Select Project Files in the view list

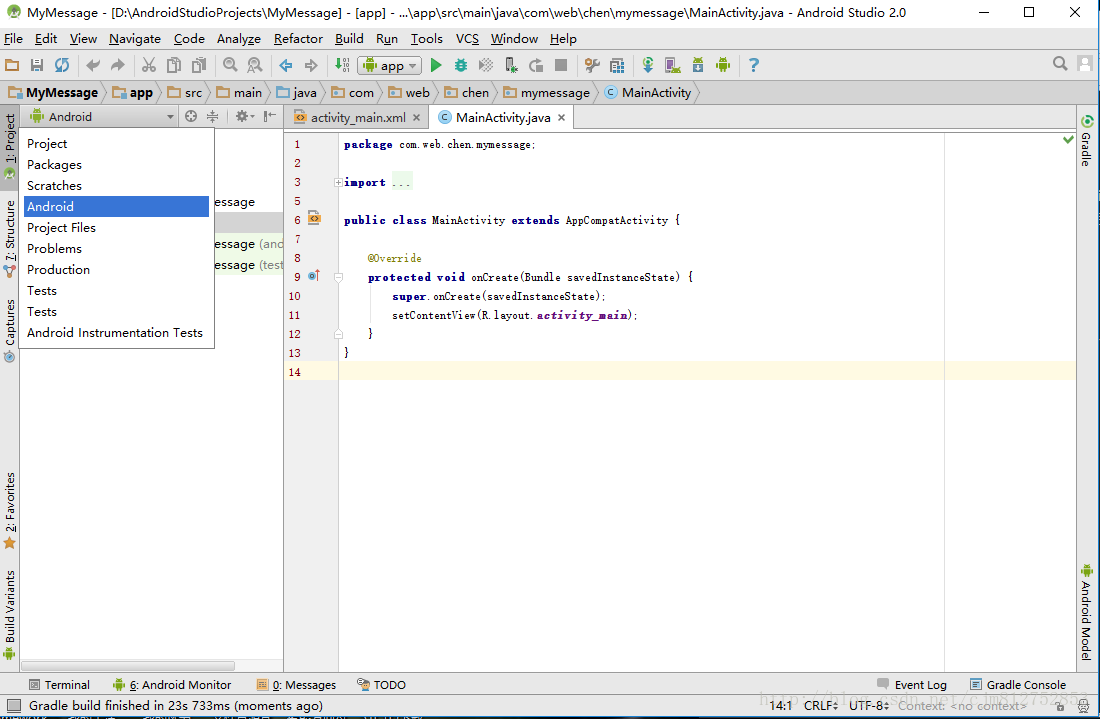(x=116, y=227)
